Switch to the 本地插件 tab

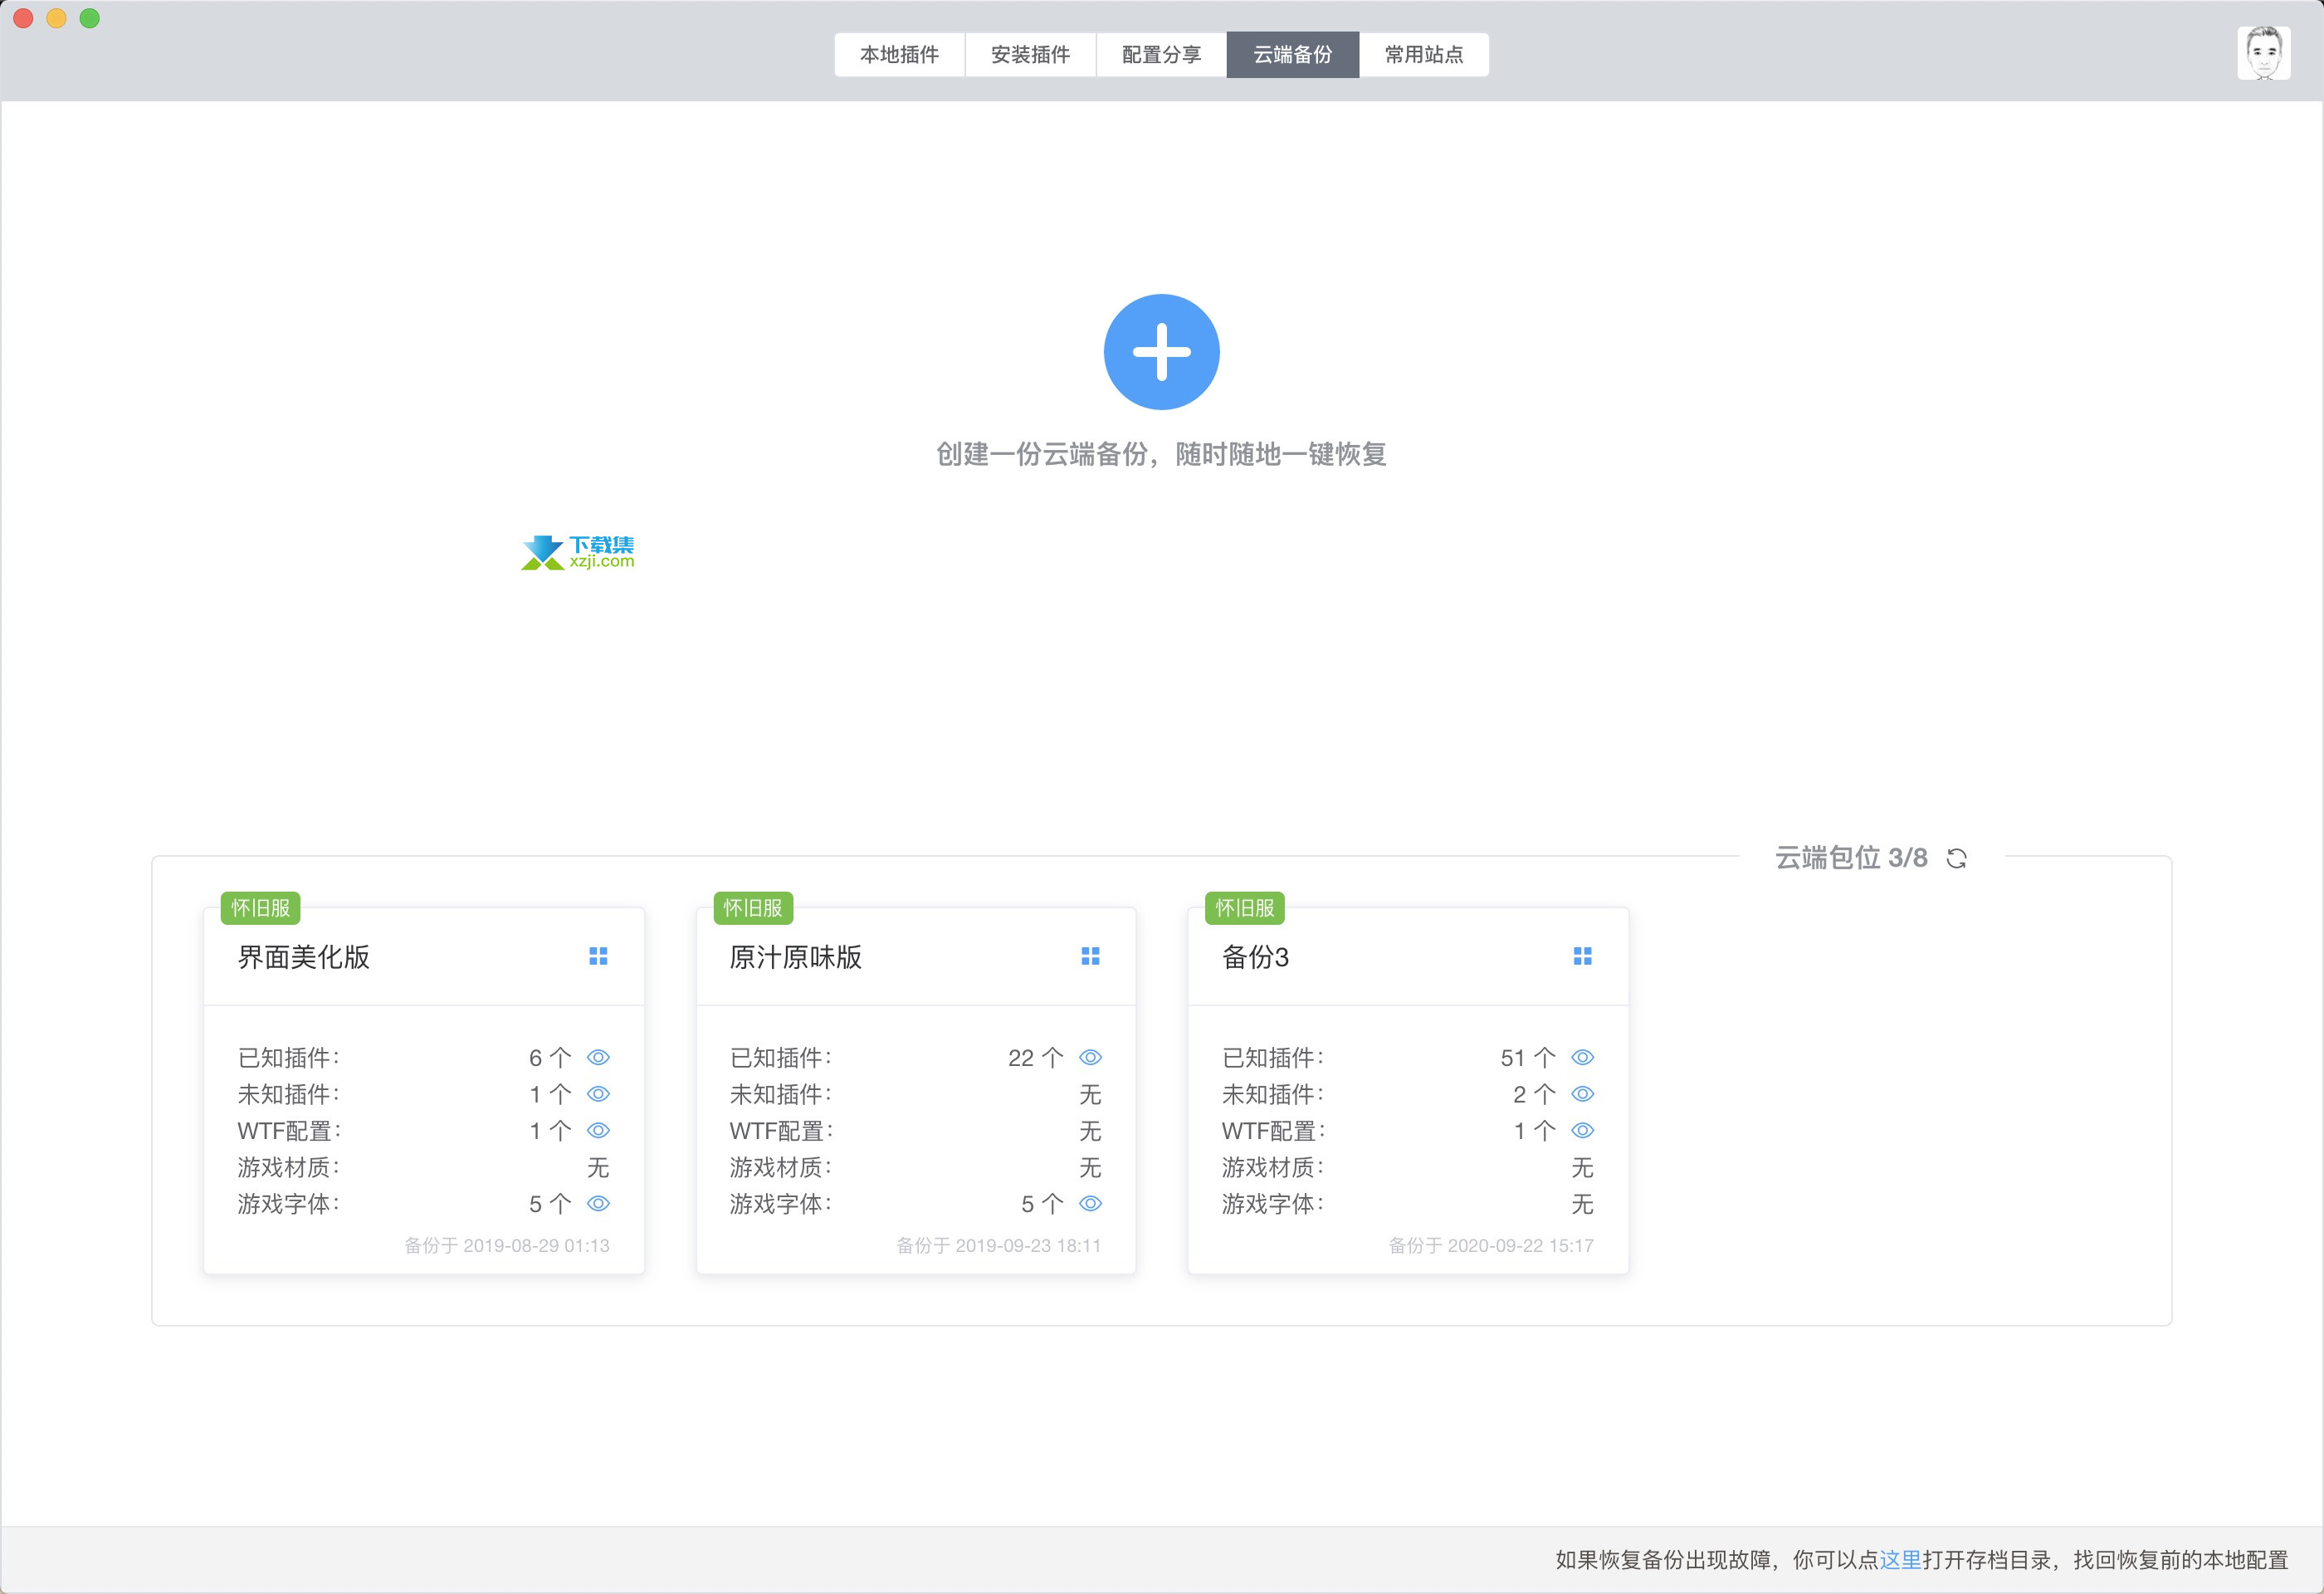pyautogui.click(x=899, y=54)
